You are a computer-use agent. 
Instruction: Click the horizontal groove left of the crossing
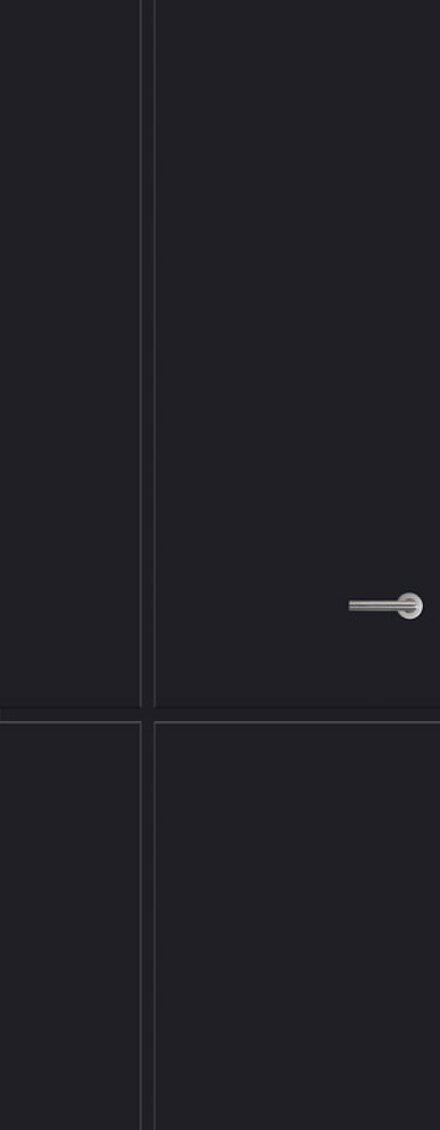pyautogui.click(x=70, y=715)
